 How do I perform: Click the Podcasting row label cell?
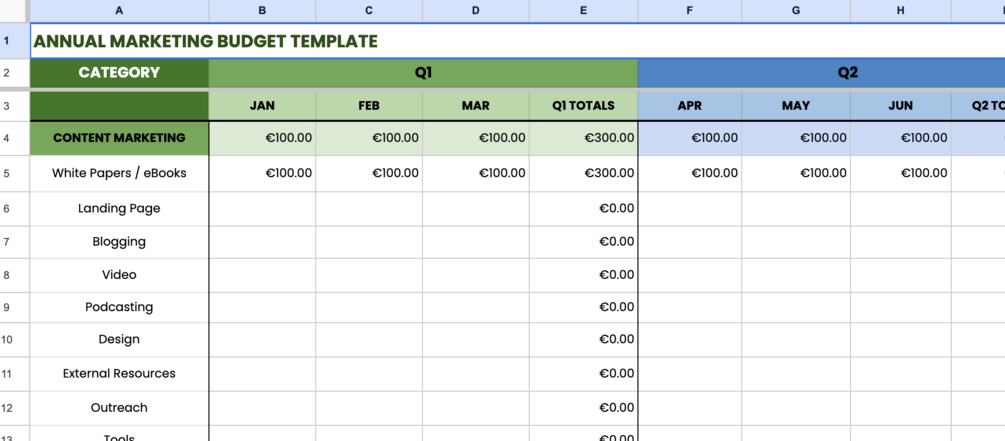[119, 307]
